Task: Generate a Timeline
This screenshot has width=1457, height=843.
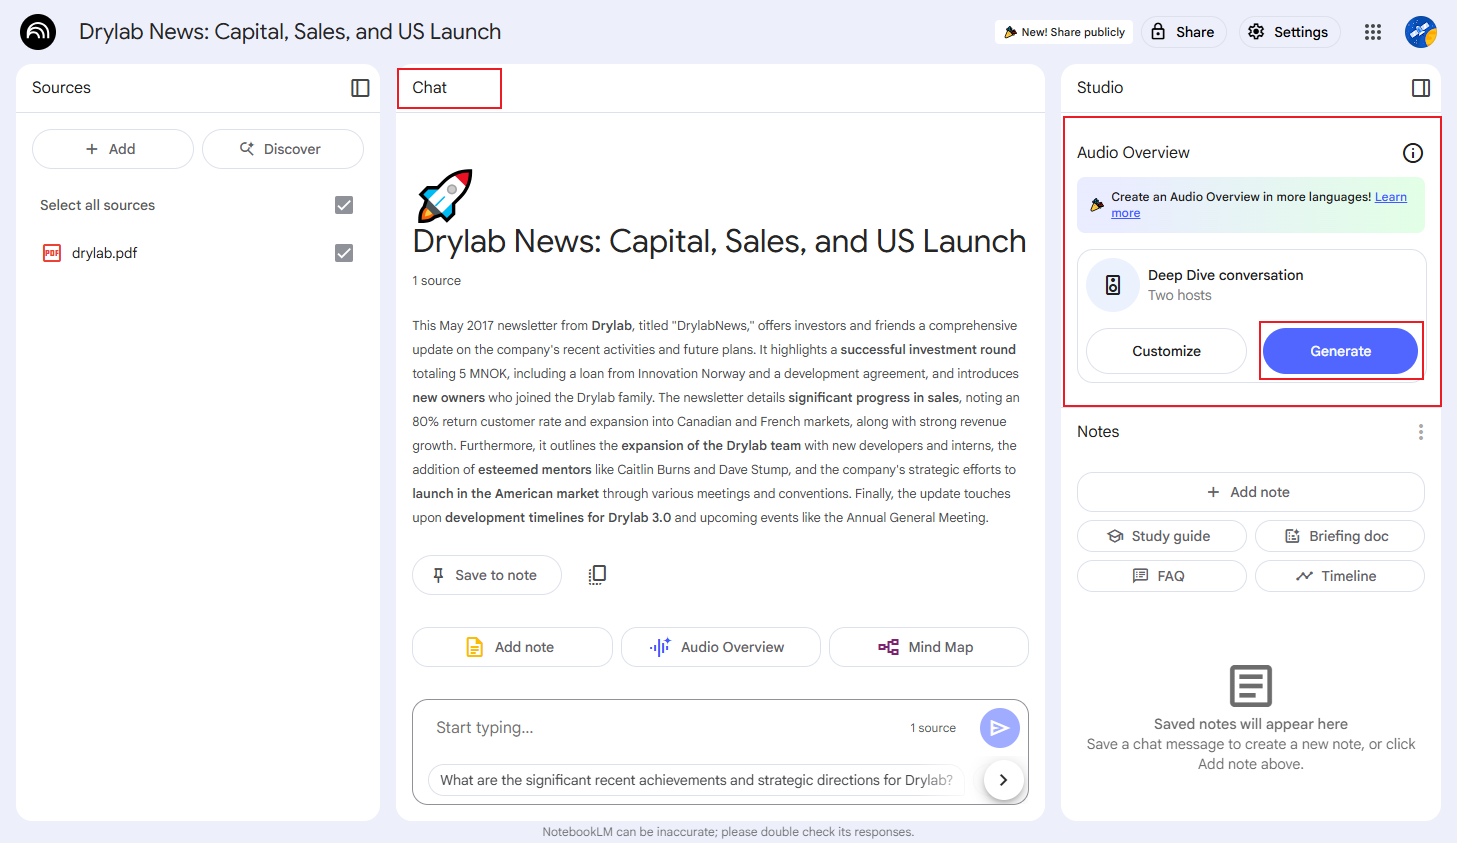Action: (x=1339, y=576)
